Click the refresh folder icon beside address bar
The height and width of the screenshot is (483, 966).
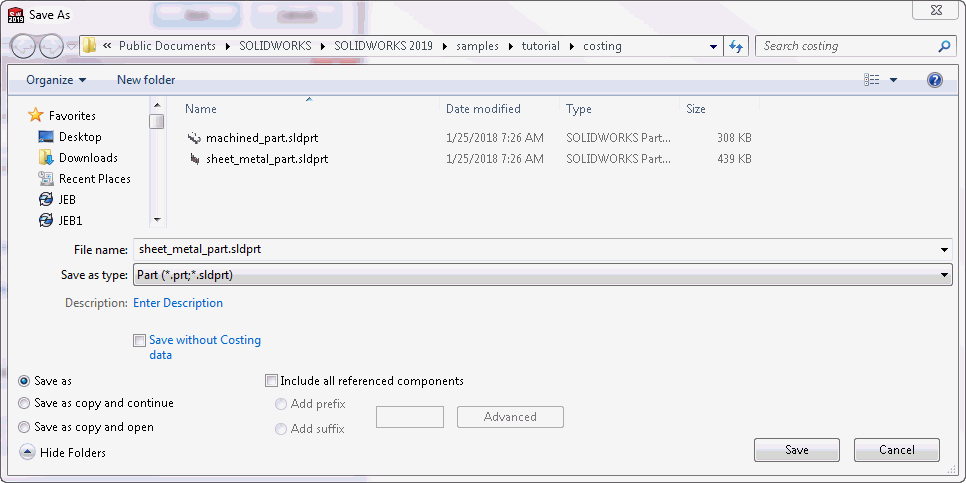736,46
